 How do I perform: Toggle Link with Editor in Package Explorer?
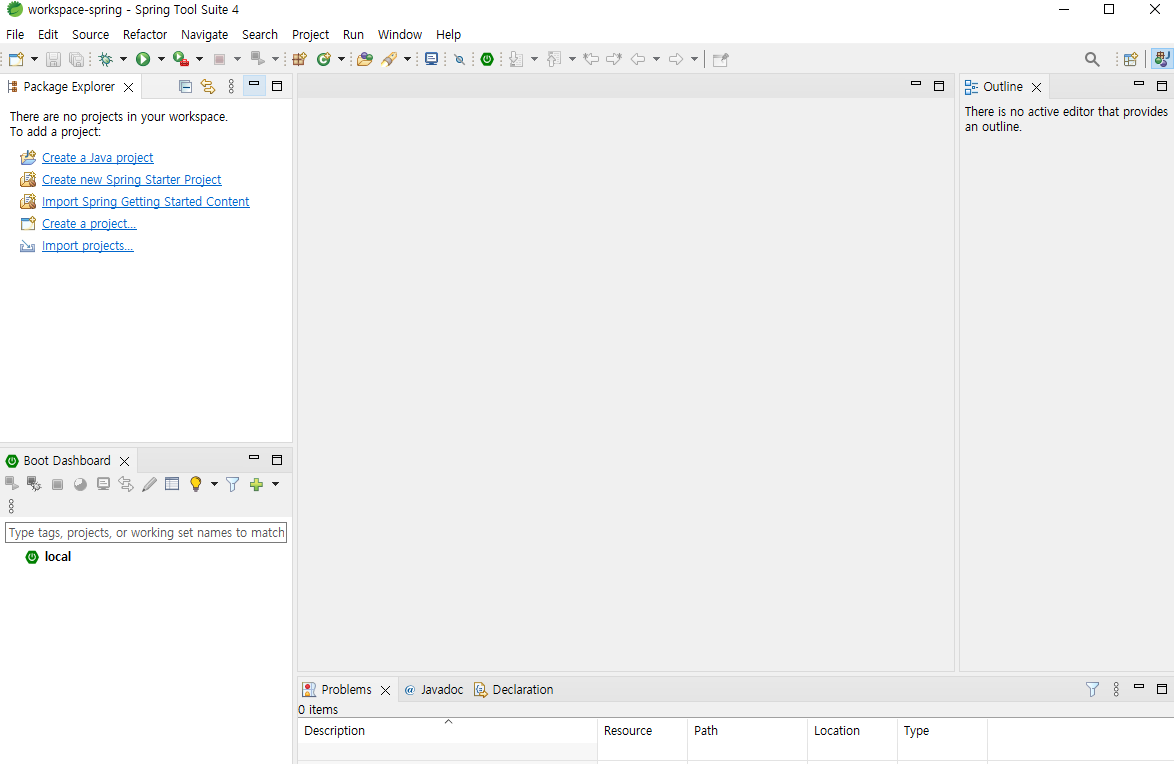[x=208, y=87]
